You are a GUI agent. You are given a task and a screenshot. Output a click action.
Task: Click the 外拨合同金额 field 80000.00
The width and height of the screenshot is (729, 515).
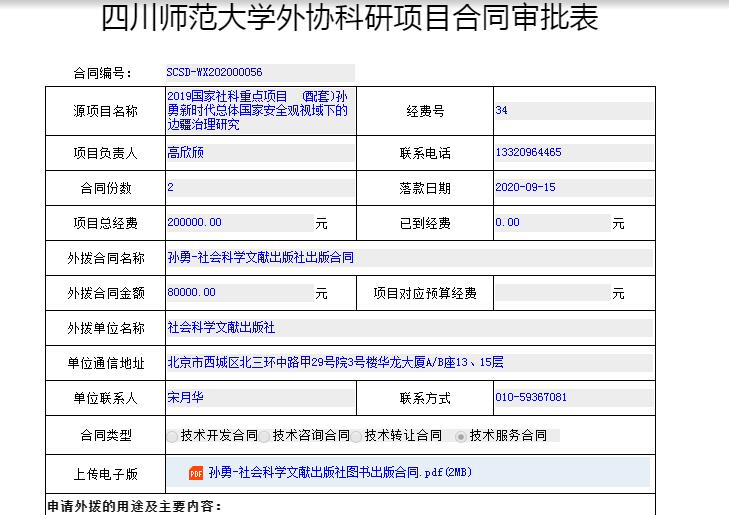tap(240, 293)
